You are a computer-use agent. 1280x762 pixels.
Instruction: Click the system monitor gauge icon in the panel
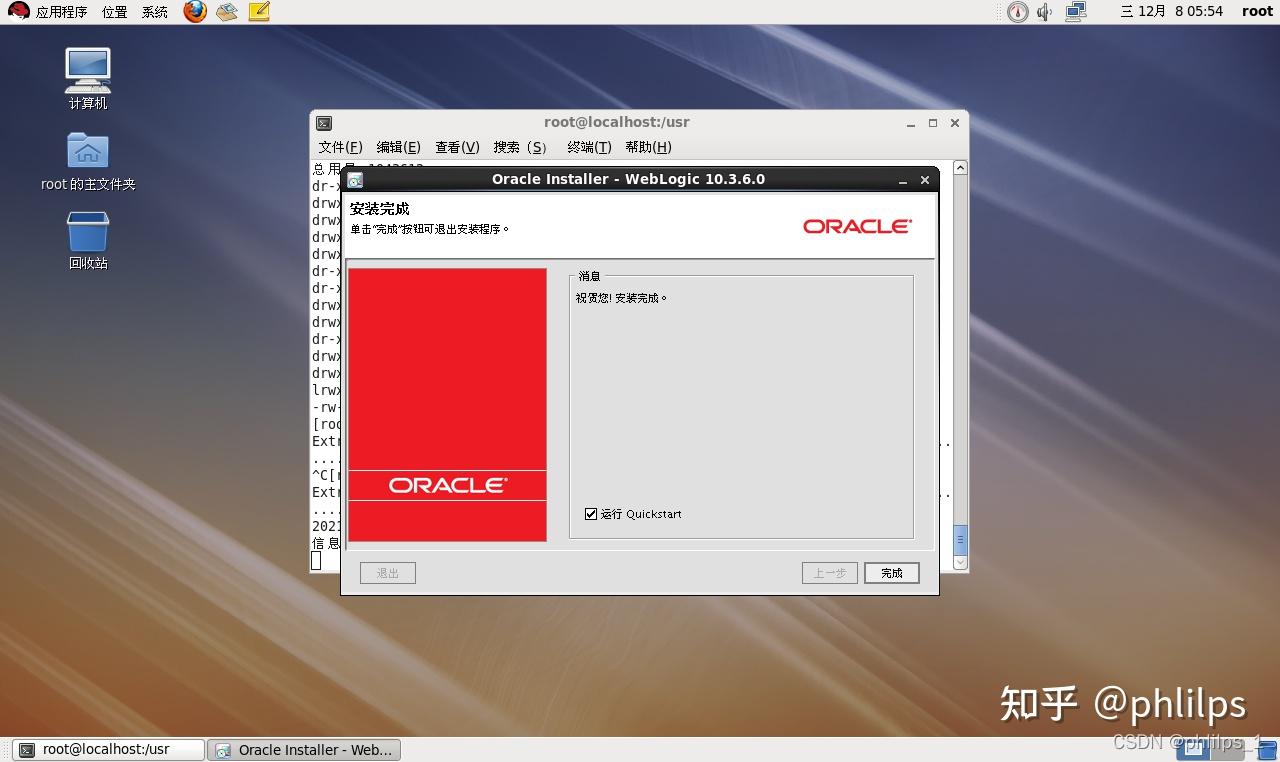tap(1017, 12)
